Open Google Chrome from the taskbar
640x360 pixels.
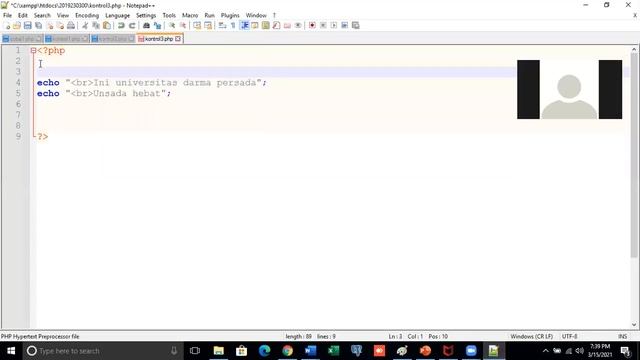click(287, 351)
